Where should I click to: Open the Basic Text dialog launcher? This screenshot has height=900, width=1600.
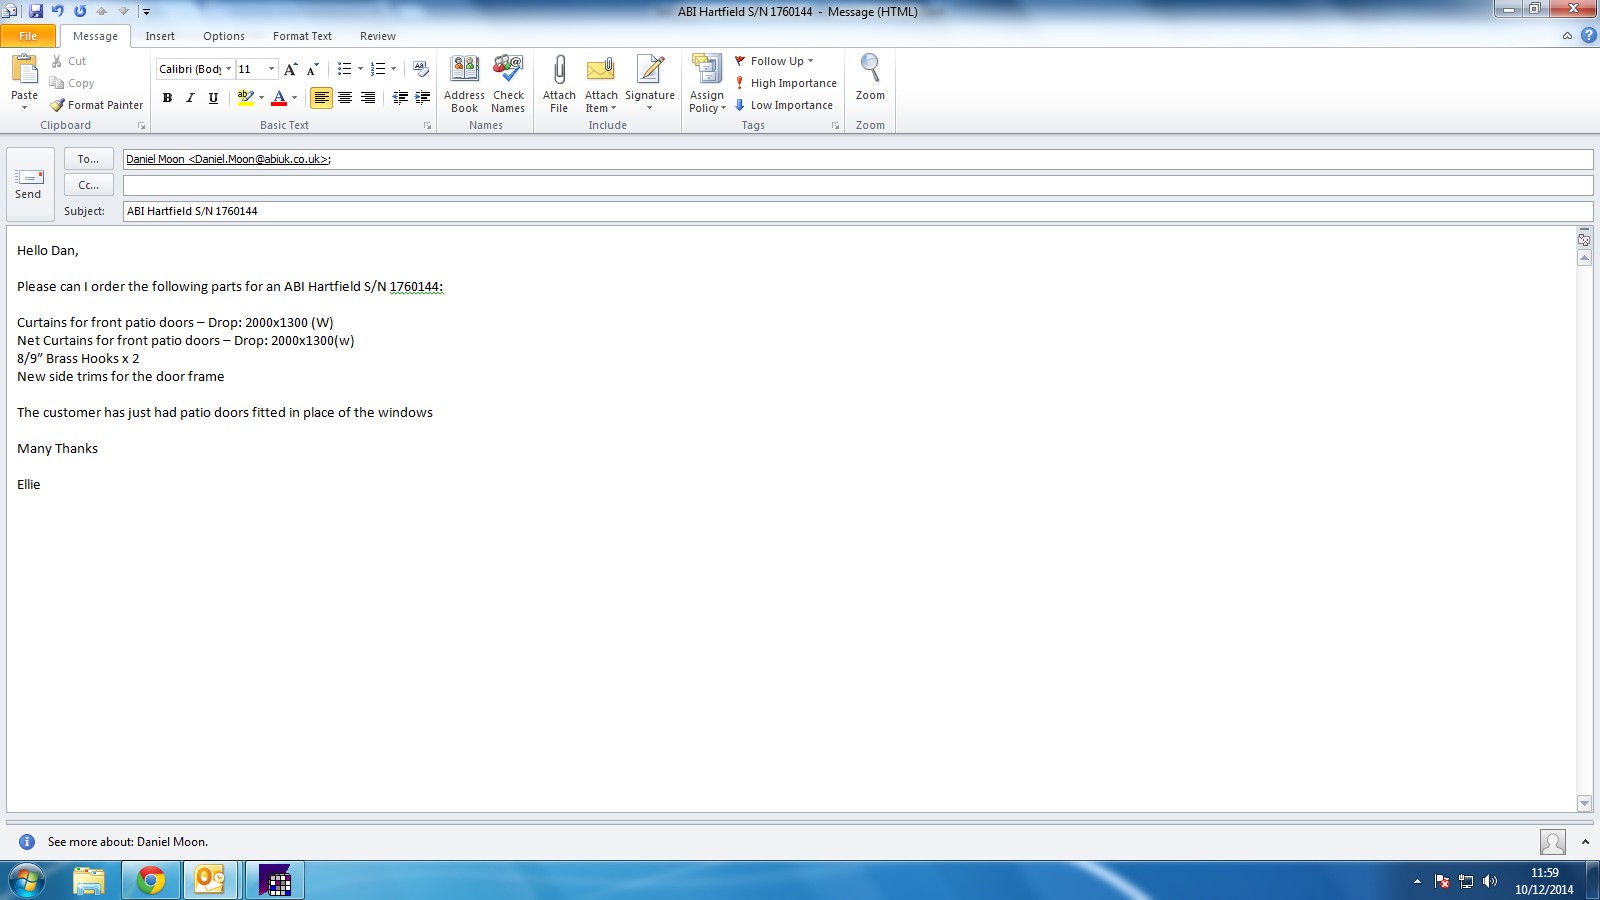[x=428, y=126]
